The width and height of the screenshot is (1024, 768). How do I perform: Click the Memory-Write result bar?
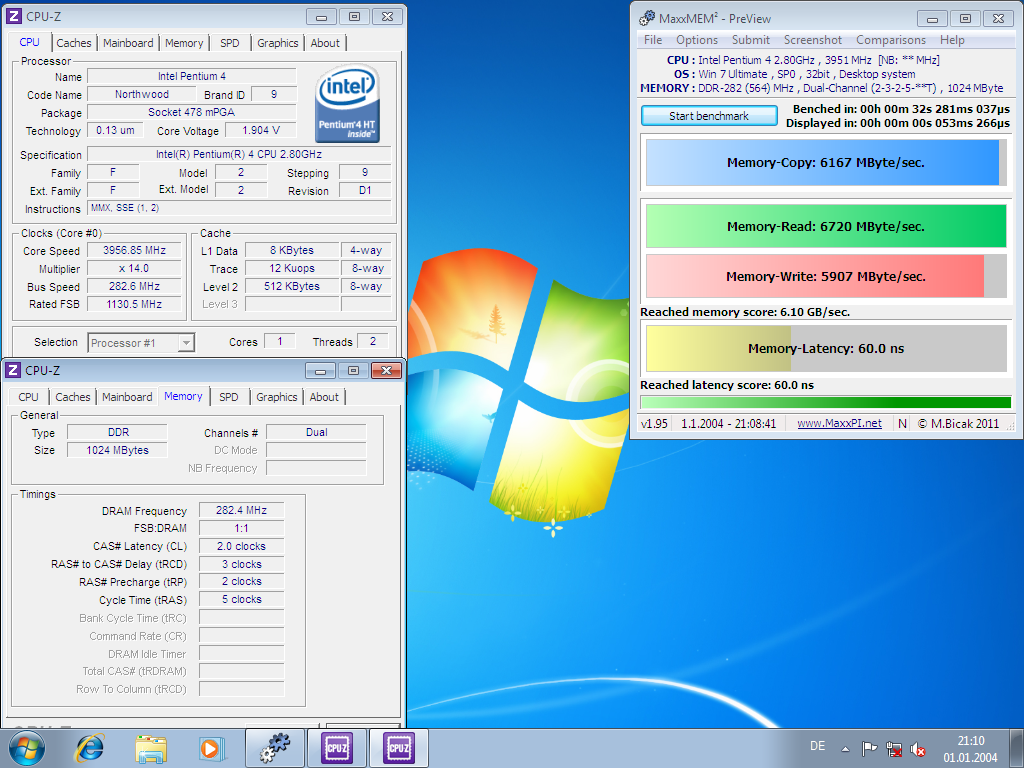pos(826,276)
